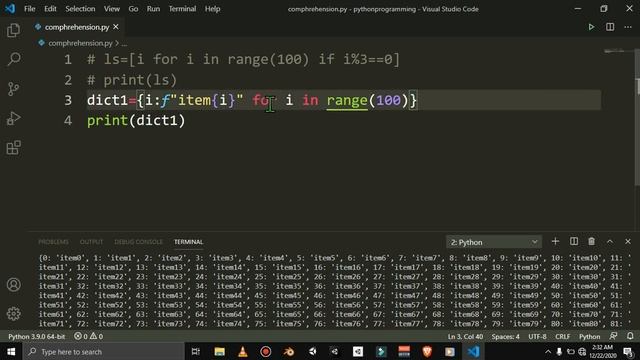Click the 'Type here to search' box
The width and height of the screenshot is (640, 360).
(x=103, y=351)
